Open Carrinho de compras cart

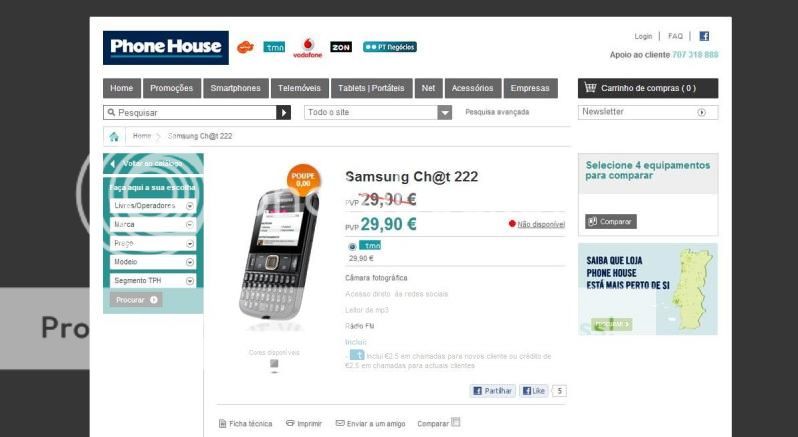[648, 88]
